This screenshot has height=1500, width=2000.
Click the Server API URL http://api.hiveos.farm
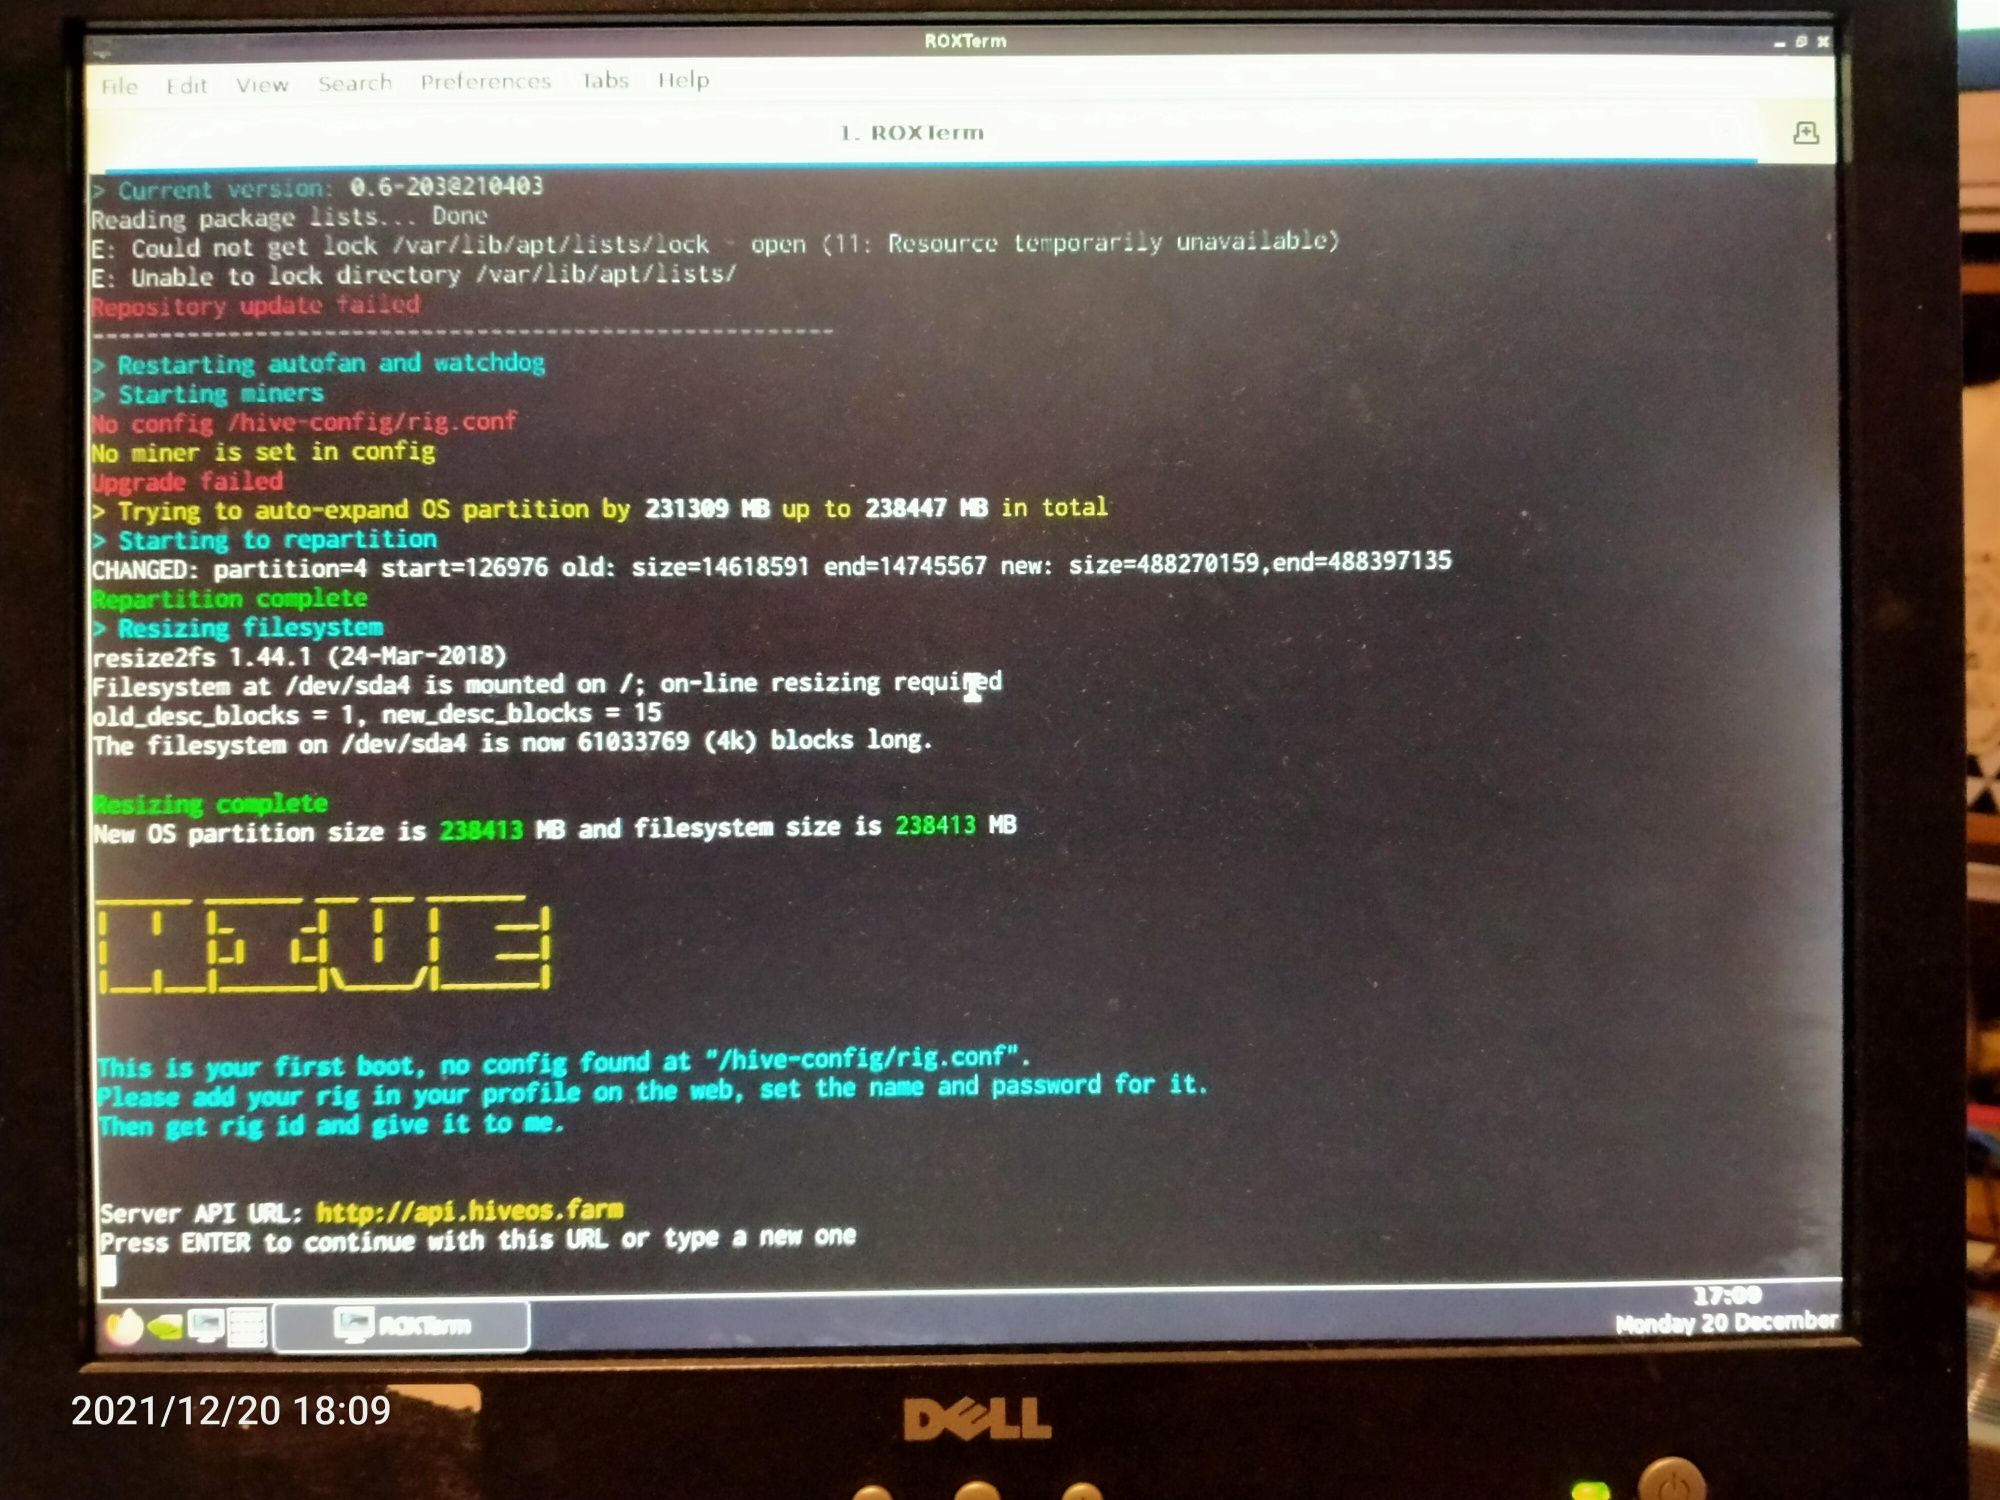[x=470, y=1211]
